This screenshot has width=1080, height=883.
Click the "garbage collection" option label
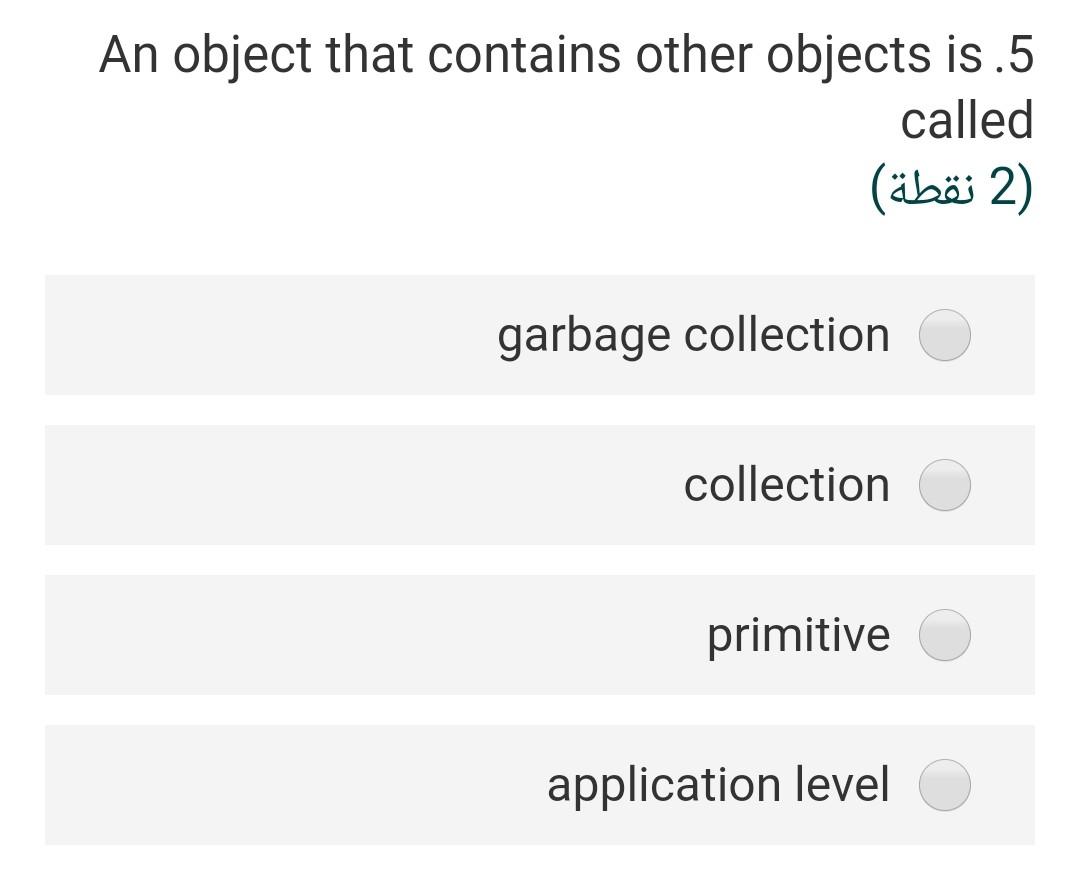click(x=694, y=335)
